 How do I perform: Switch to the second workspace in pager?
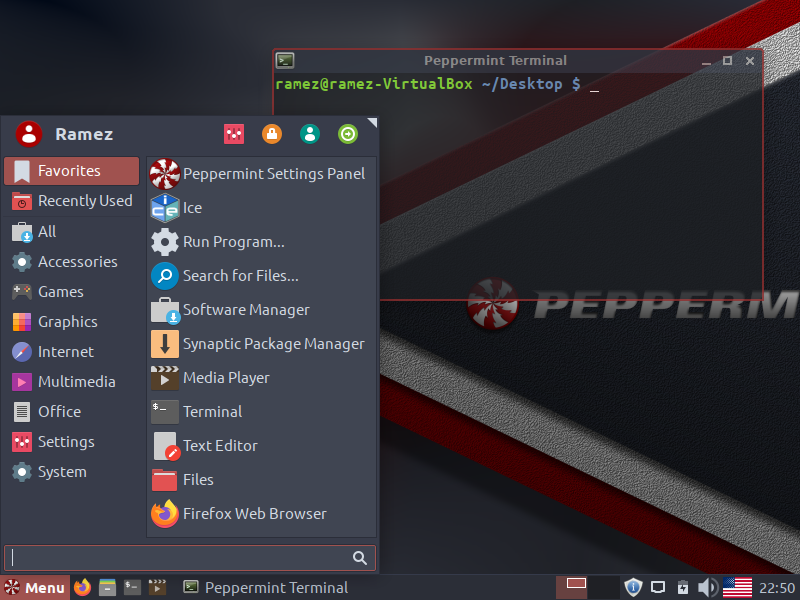(604, 587)
